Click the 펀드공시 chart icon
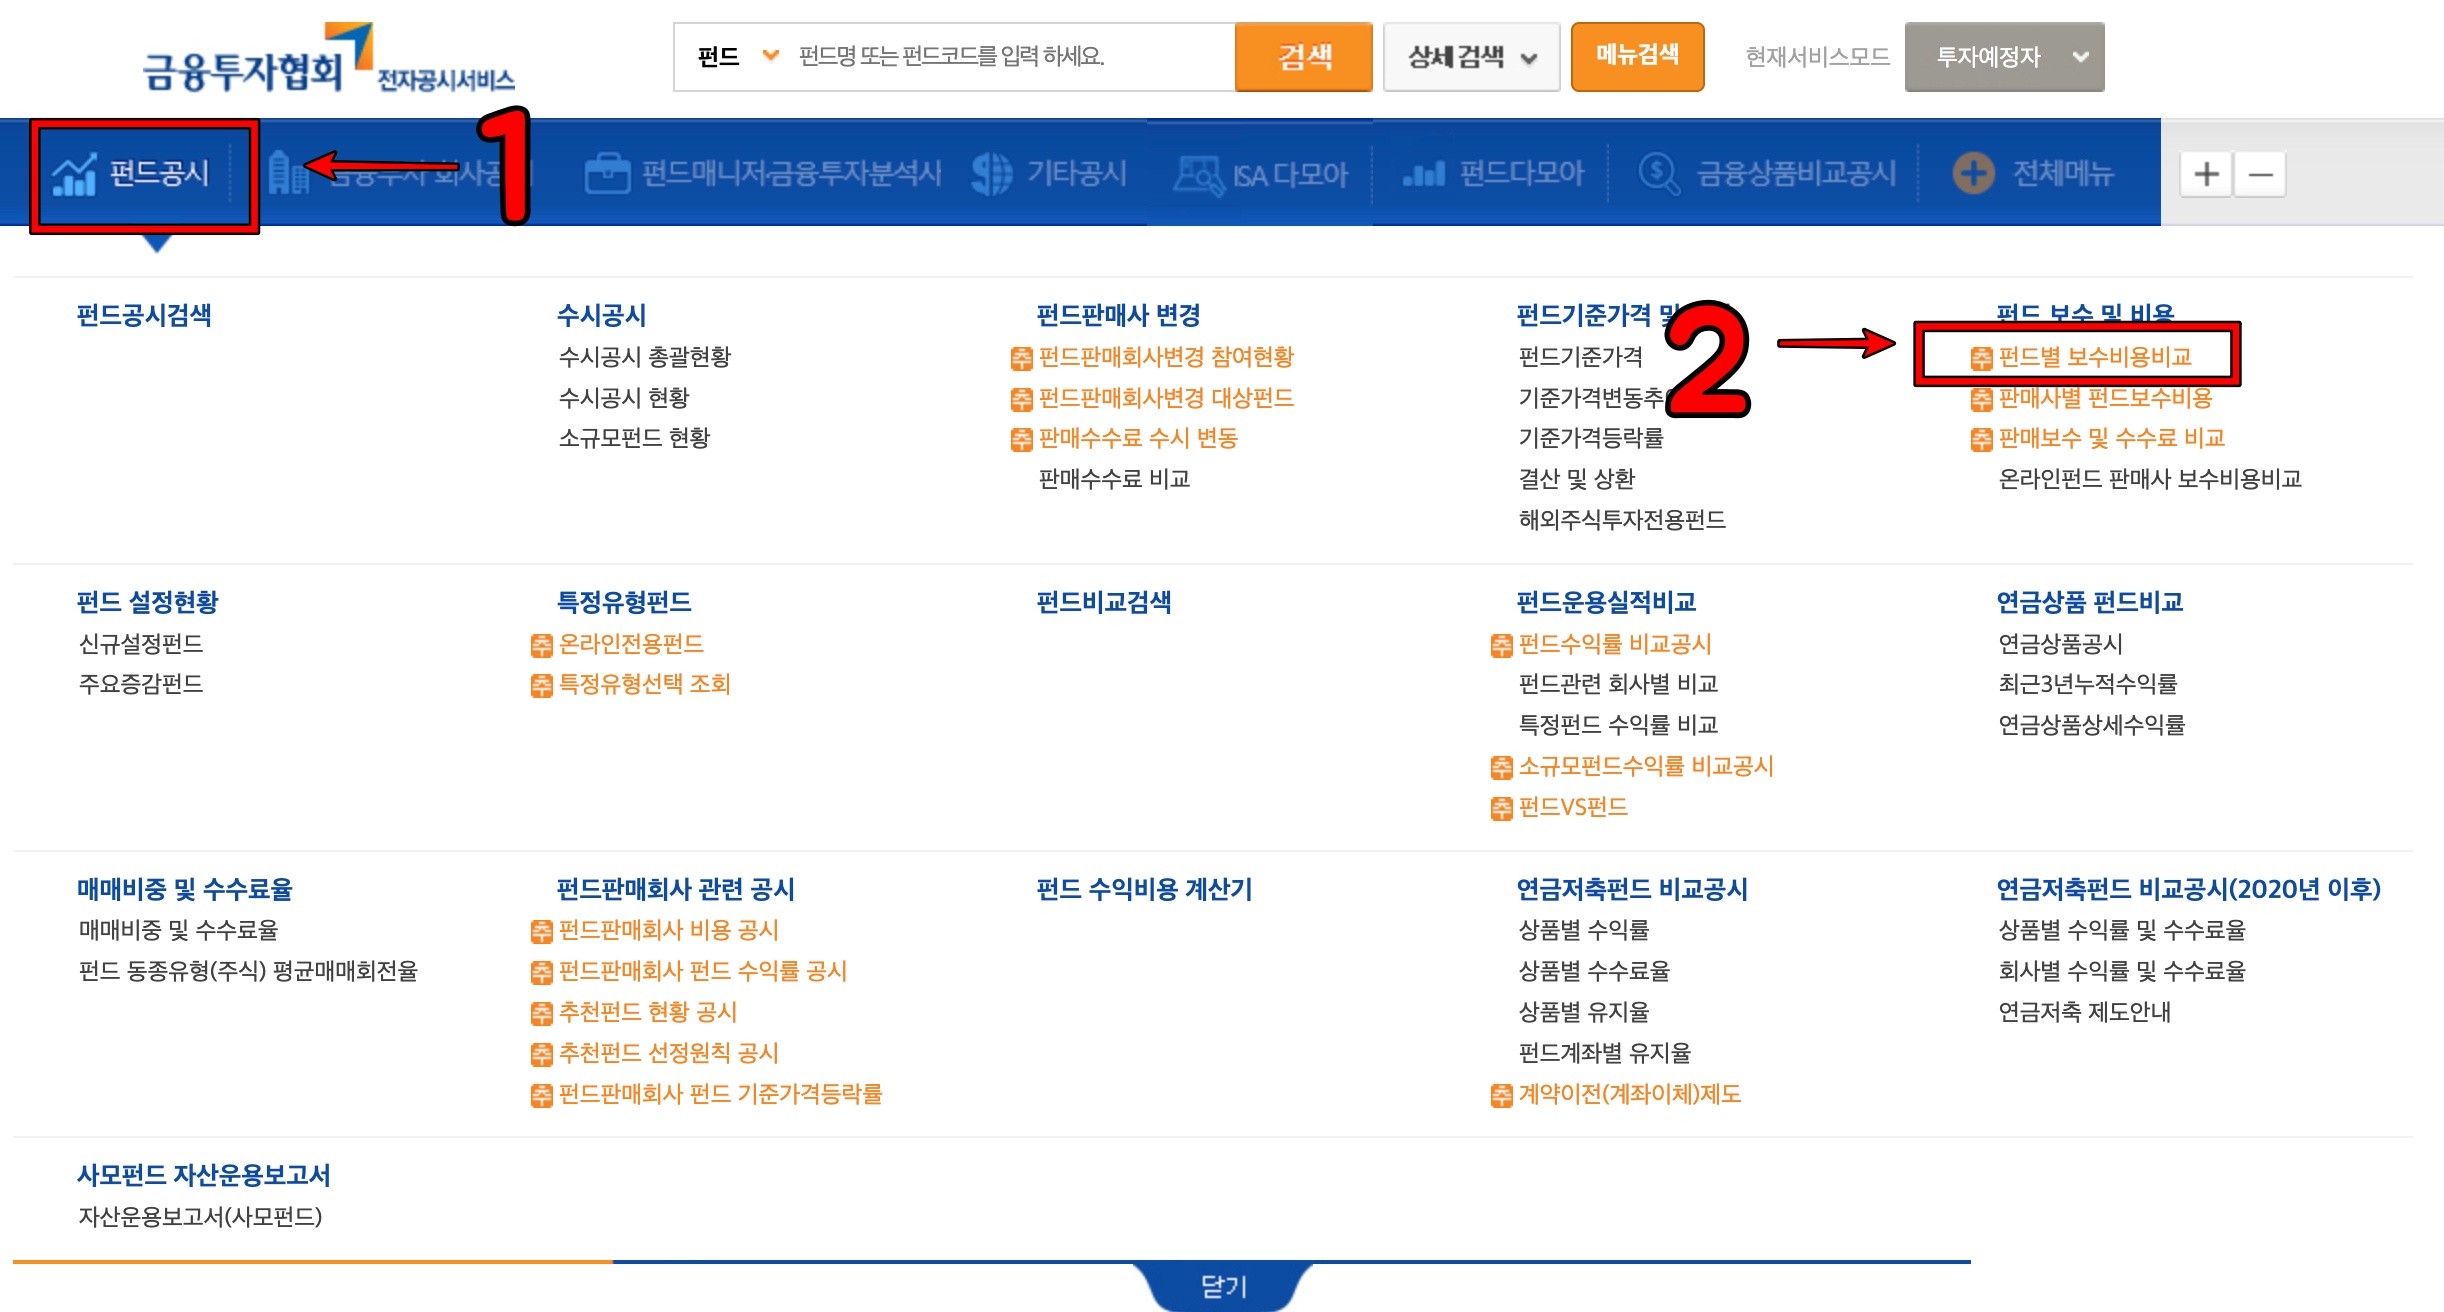 tap(74, 175)
